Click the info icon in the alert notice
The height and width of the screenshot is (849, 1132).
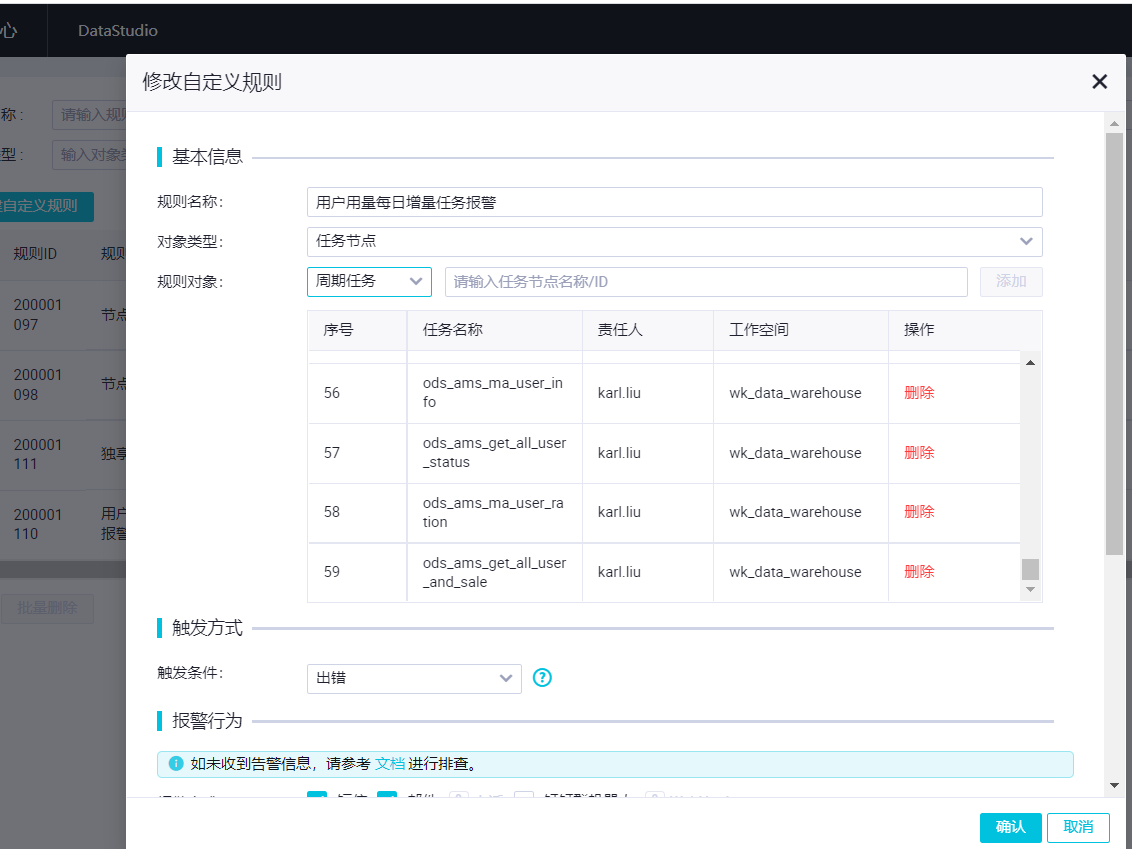tap(175, 764)
